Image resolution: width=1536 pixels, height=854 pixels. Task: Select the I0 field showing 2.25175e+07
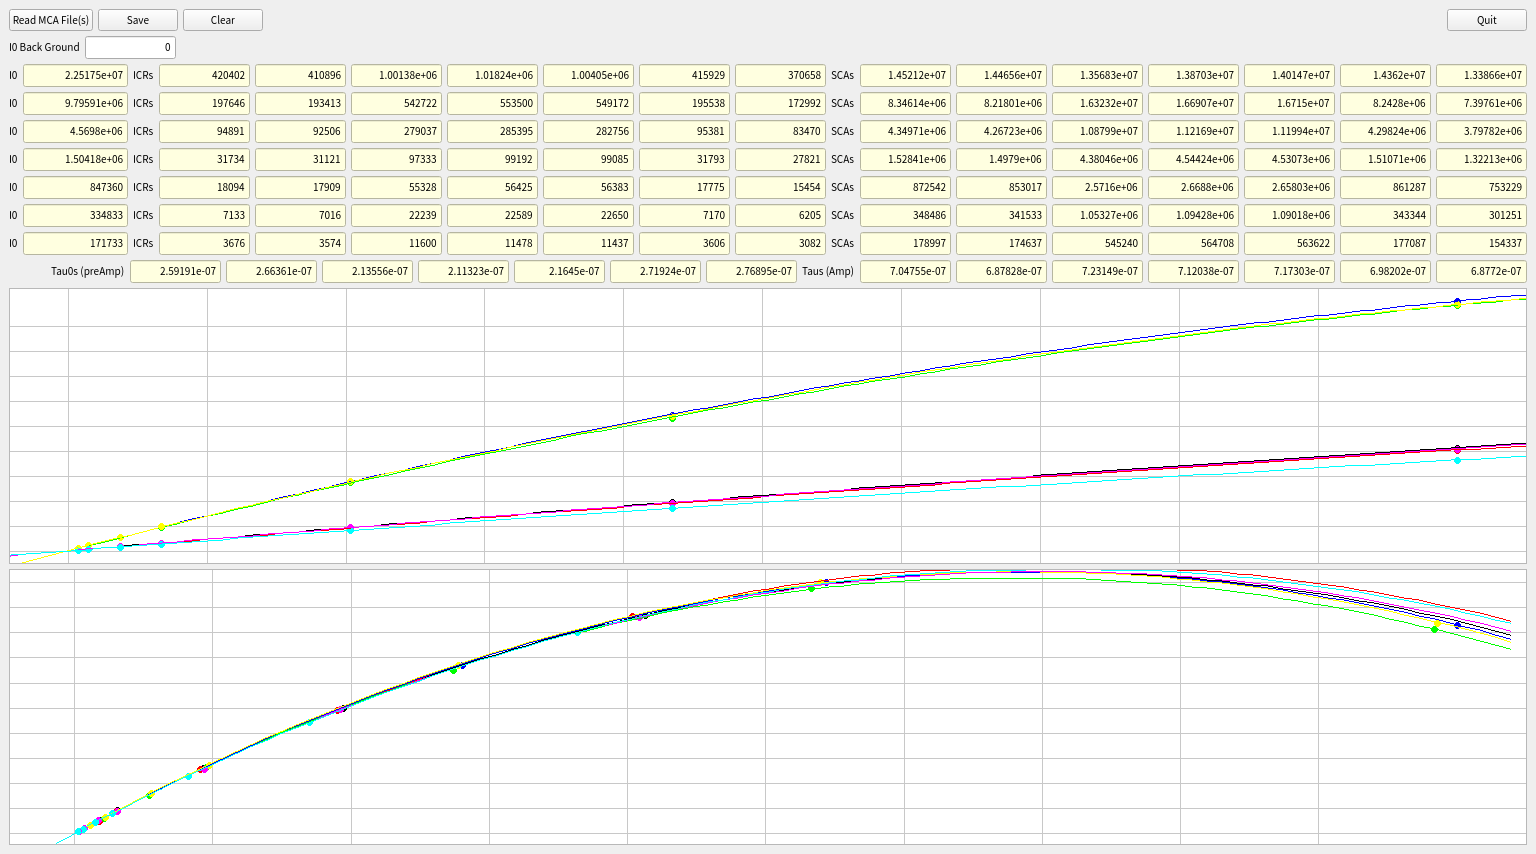click(75, 75)
